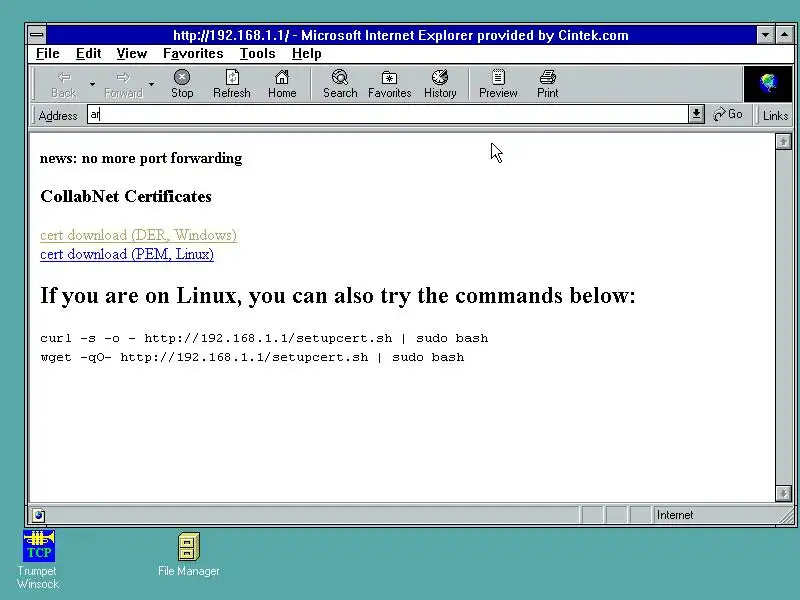Open the Help menu
800x600 pixels.
(306, 54)
